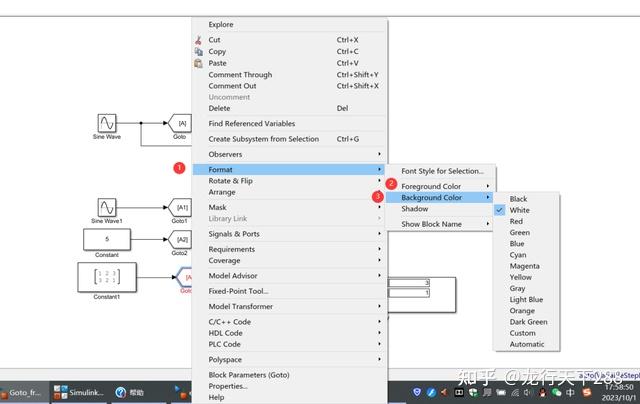Open Font Style for Selection...
The width and height of the screenshot is (640, 404).
pyautogui.click(x=441, y=171)
